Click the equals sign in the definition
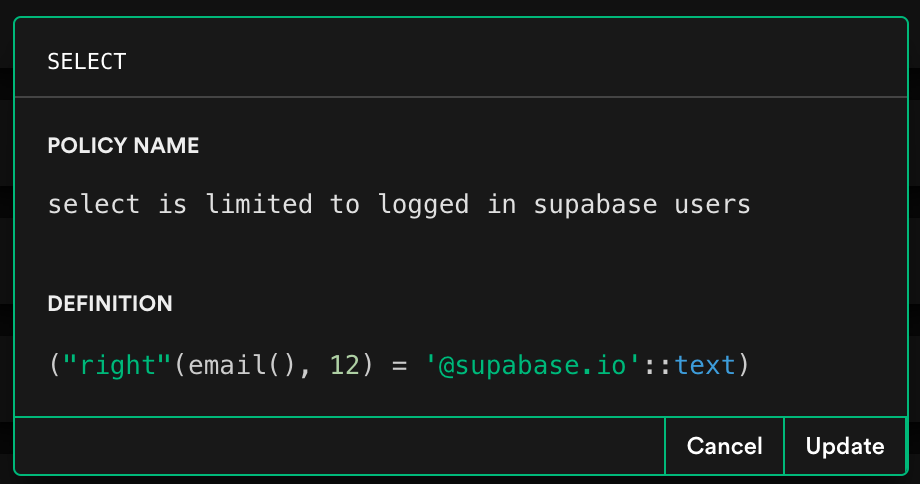The height and width of the screenshot is (484, 920). point(400,365)
